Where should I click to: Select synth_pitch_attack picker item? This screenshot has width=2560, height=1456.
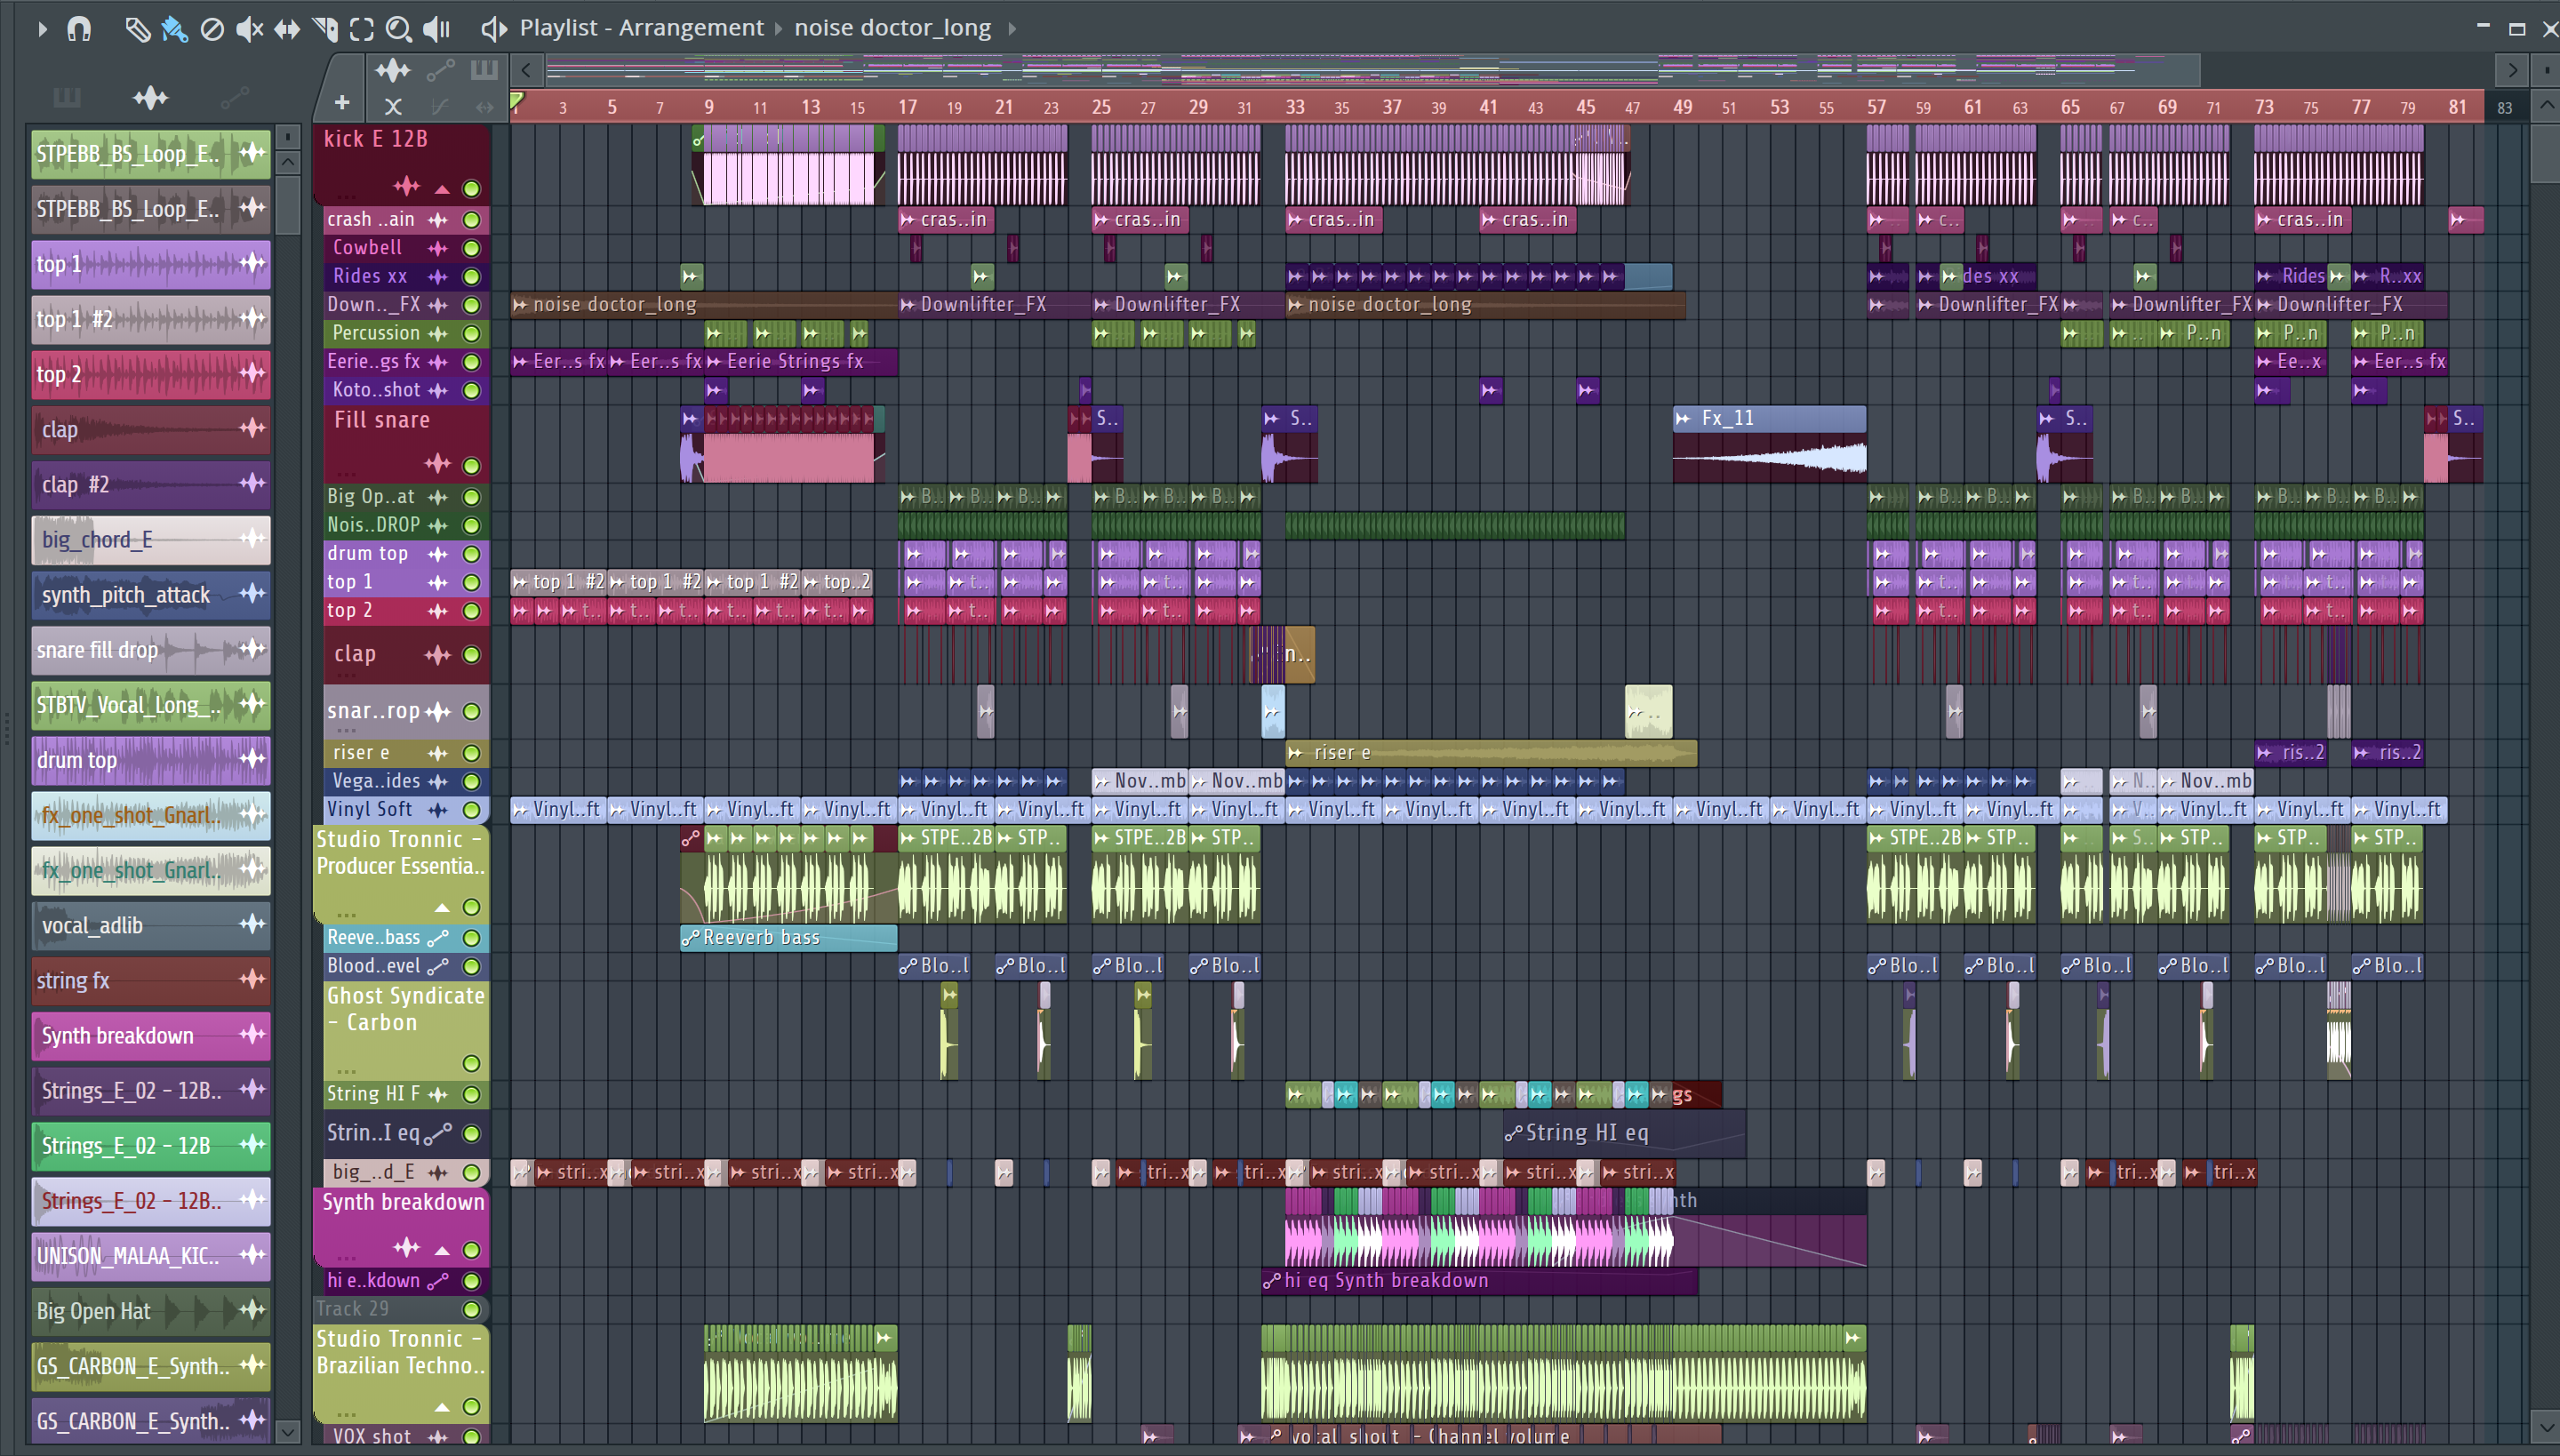point(151,595)
